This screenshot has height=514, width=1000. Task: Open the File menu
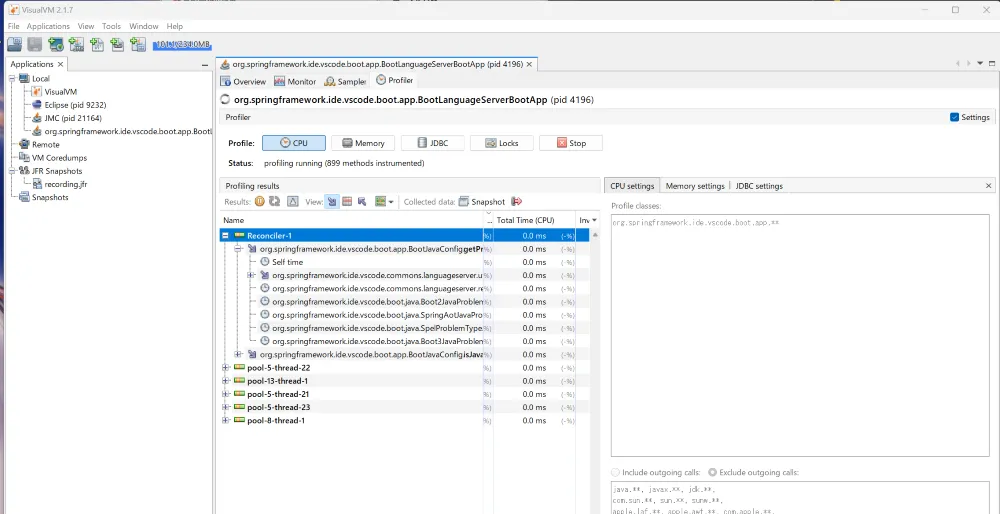click(13, 26)
